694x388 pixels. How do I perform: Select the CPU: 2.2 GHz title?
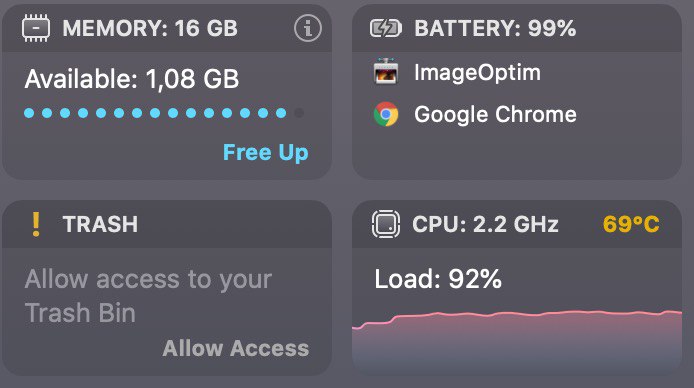pos(485,224)
